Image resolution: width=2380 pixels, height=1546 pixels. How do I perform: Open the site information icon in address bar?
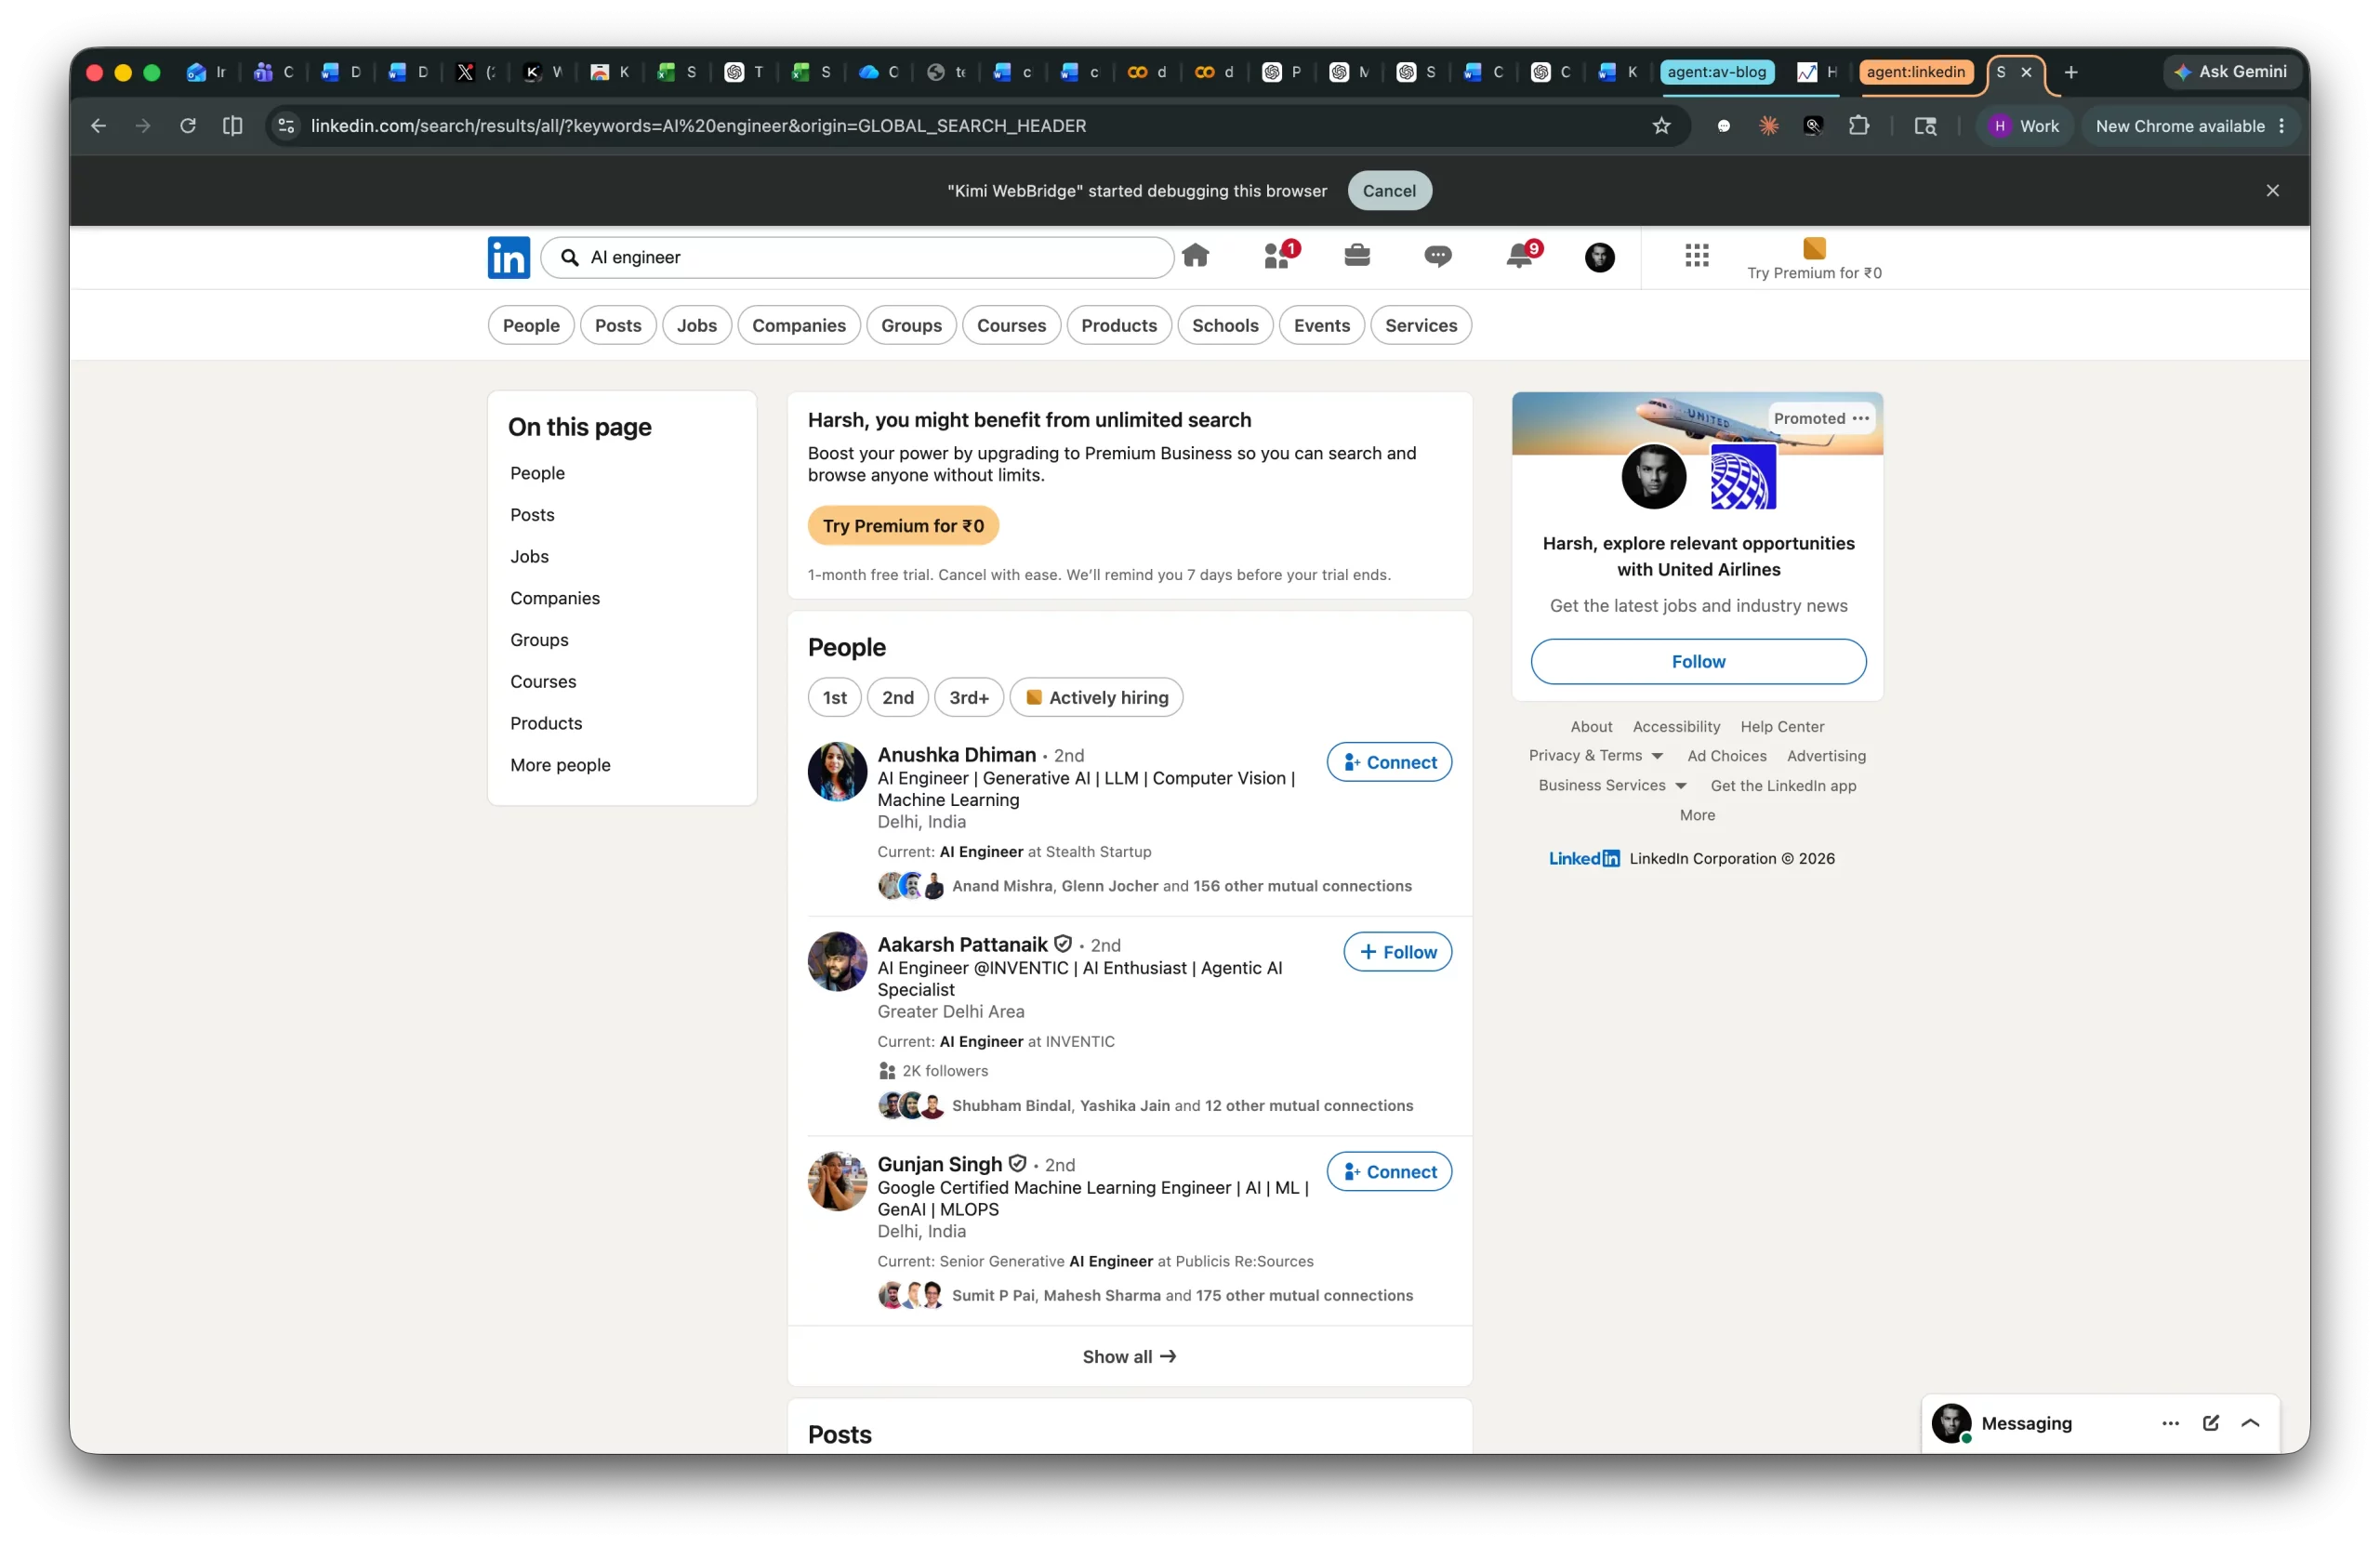286,126
